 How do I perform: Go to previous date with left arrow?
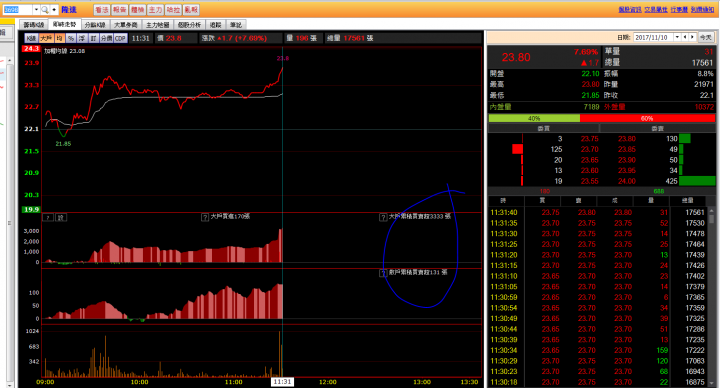(x=685, y=37)
